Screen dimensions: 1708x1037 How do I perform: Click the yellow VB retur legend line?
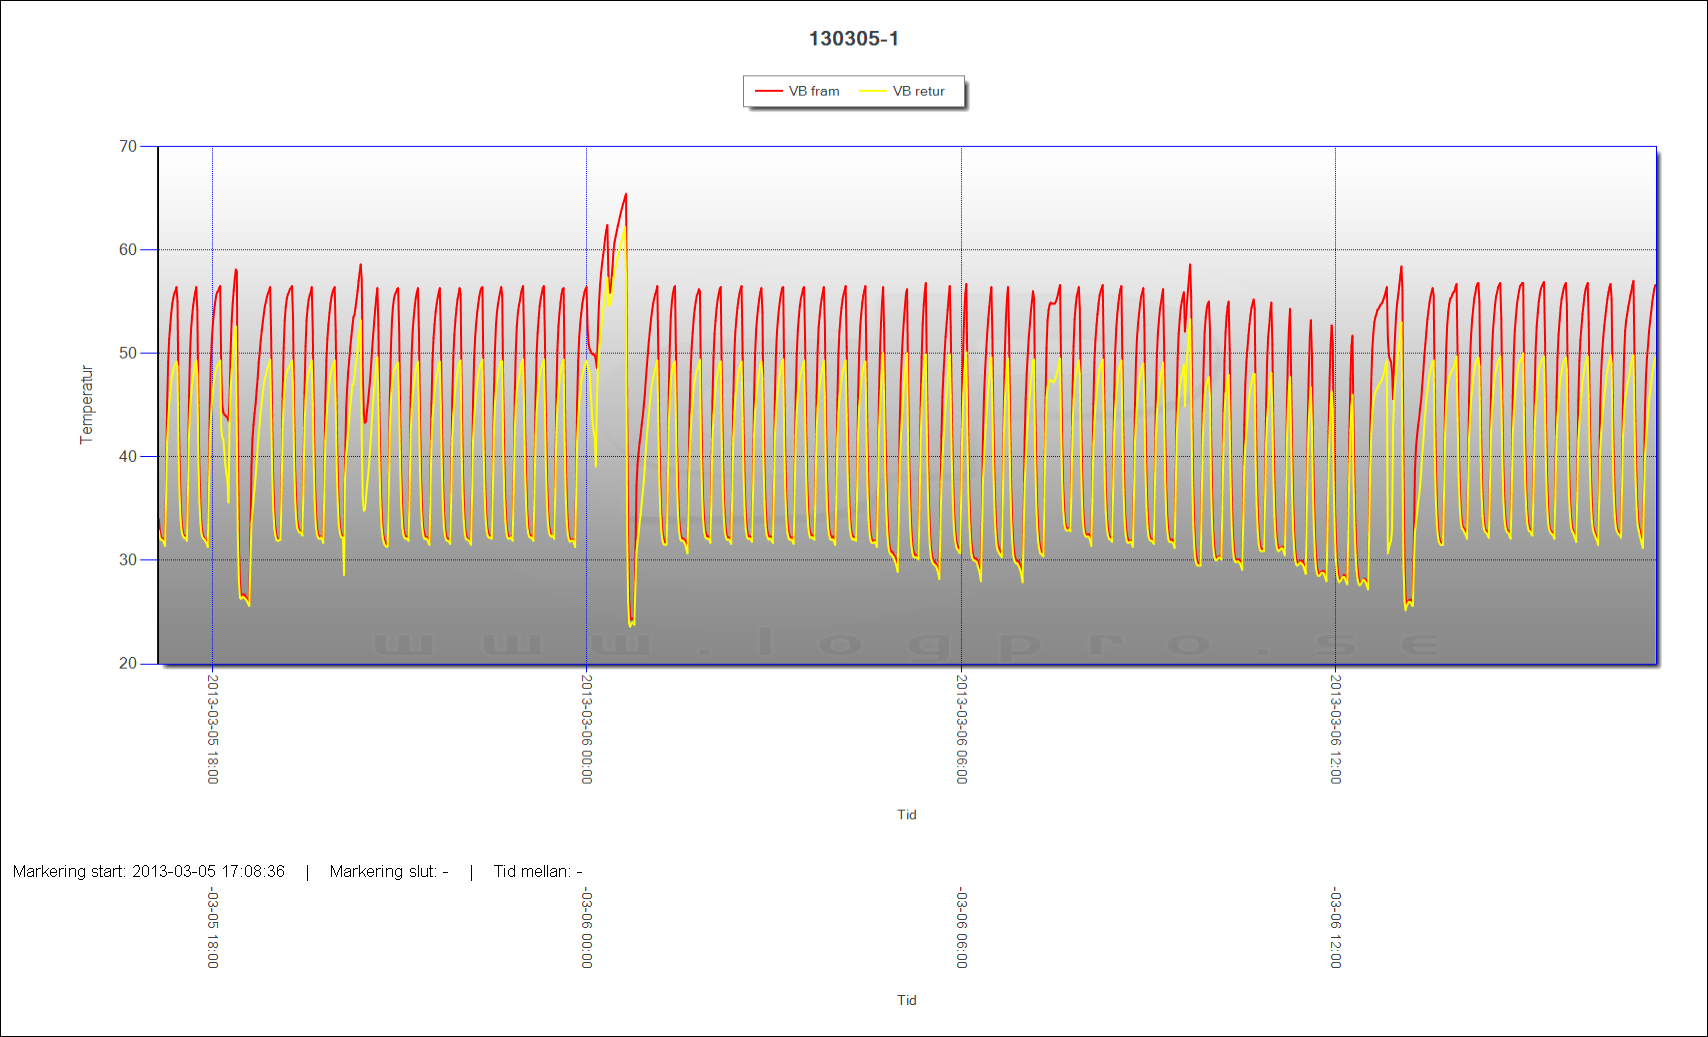tap(872, 91)
